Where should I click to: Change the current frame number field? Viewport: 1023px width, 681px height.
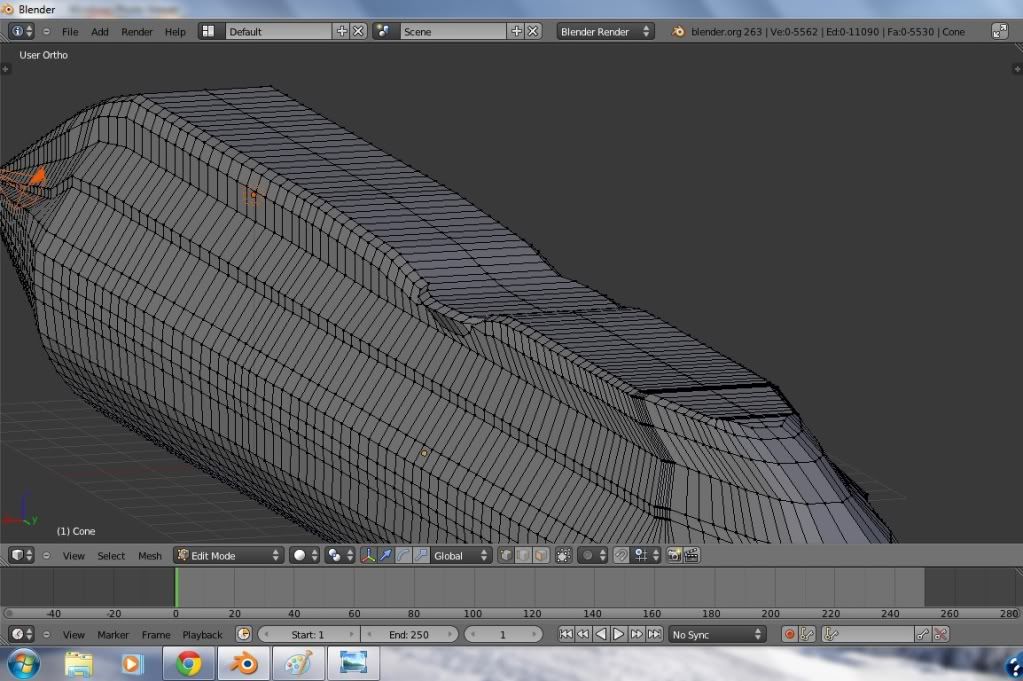502,634
